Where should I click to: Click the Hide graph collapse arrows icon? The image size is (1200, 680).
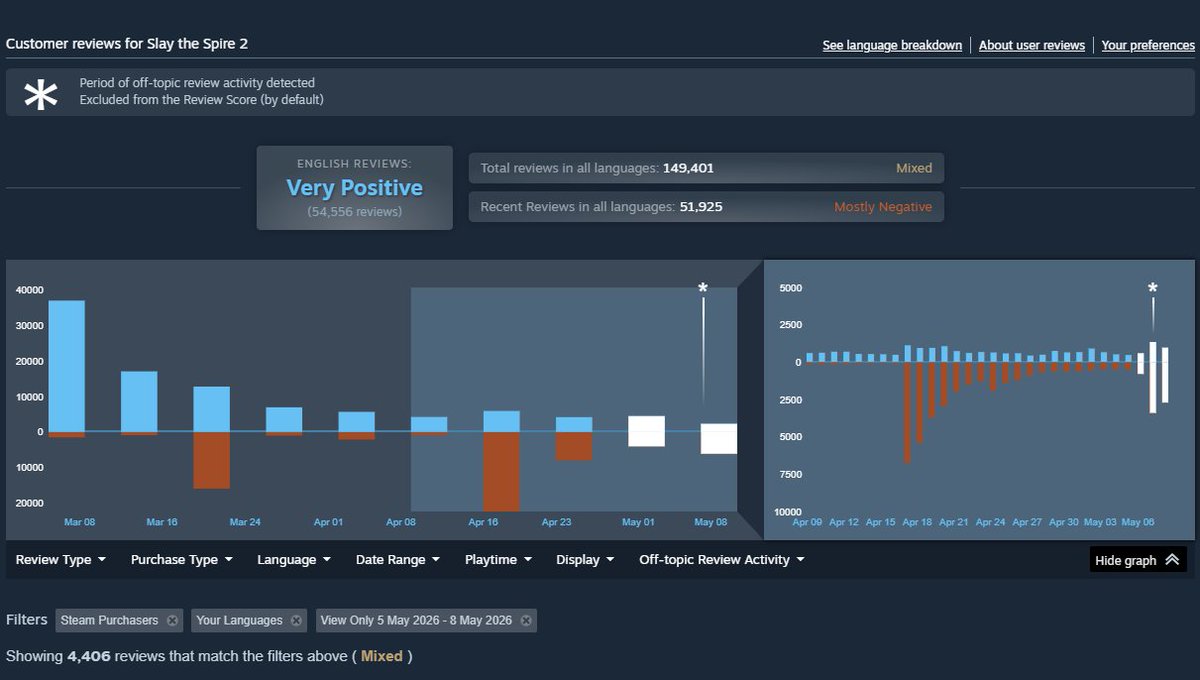coord(1173,560)
